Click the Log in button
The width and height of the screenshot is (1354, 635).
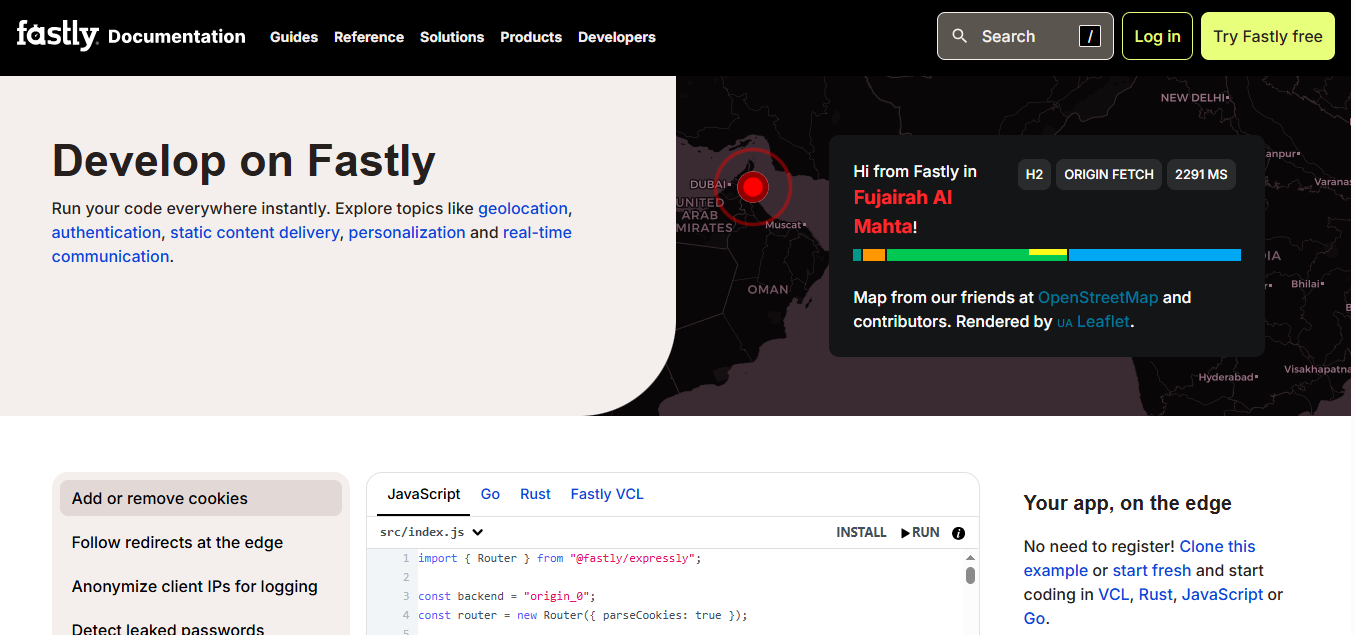click(1157, 36)
